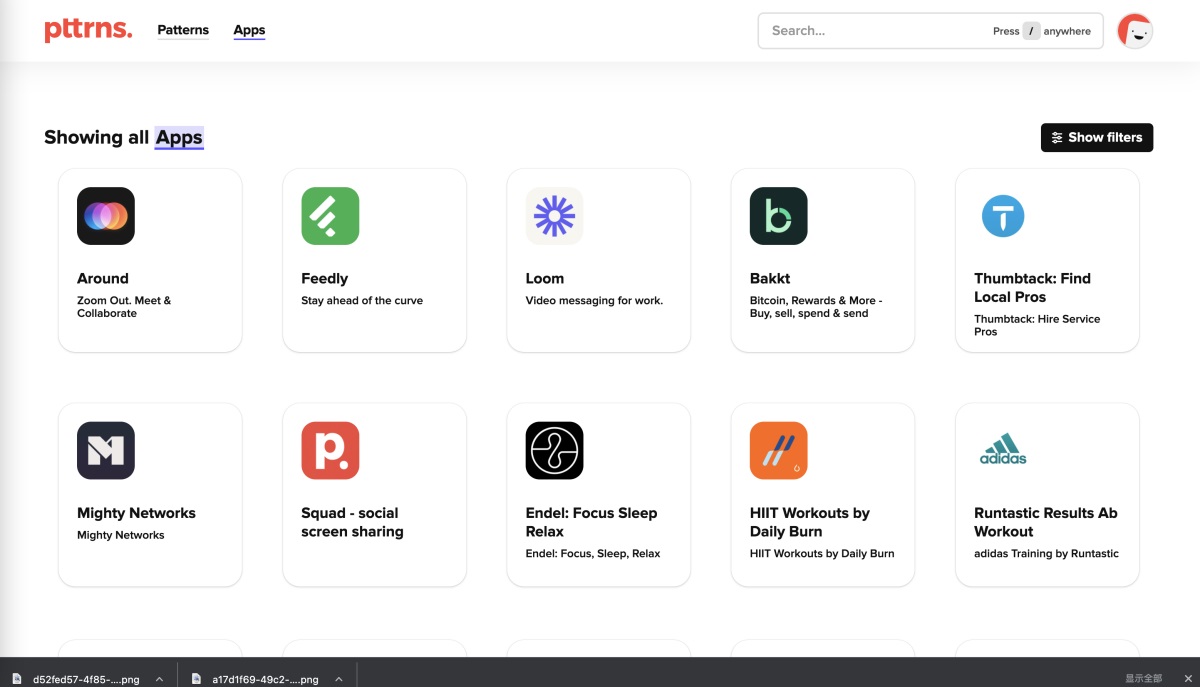Open the user profile avatar
The width and height of the screenshot is (1200, 687).
point(1135,31)
